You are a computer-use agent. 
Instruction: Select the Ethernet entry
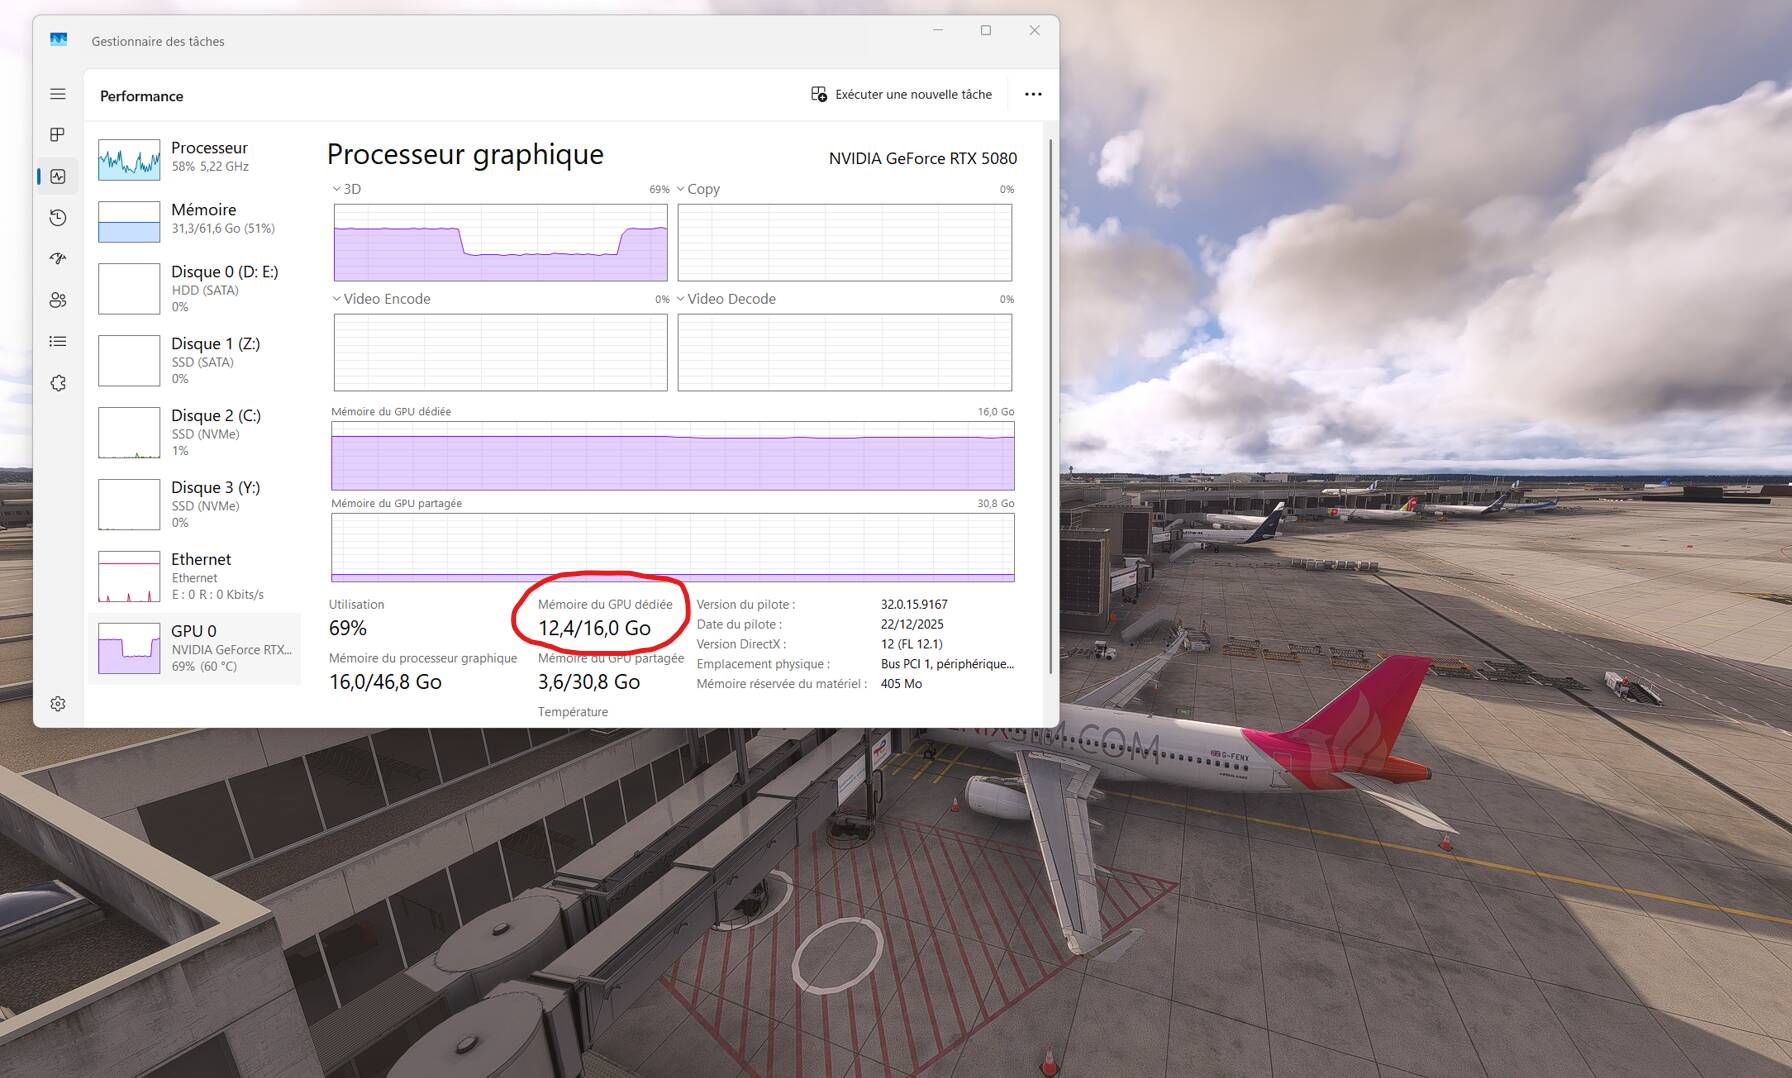[x=194, y=576]
